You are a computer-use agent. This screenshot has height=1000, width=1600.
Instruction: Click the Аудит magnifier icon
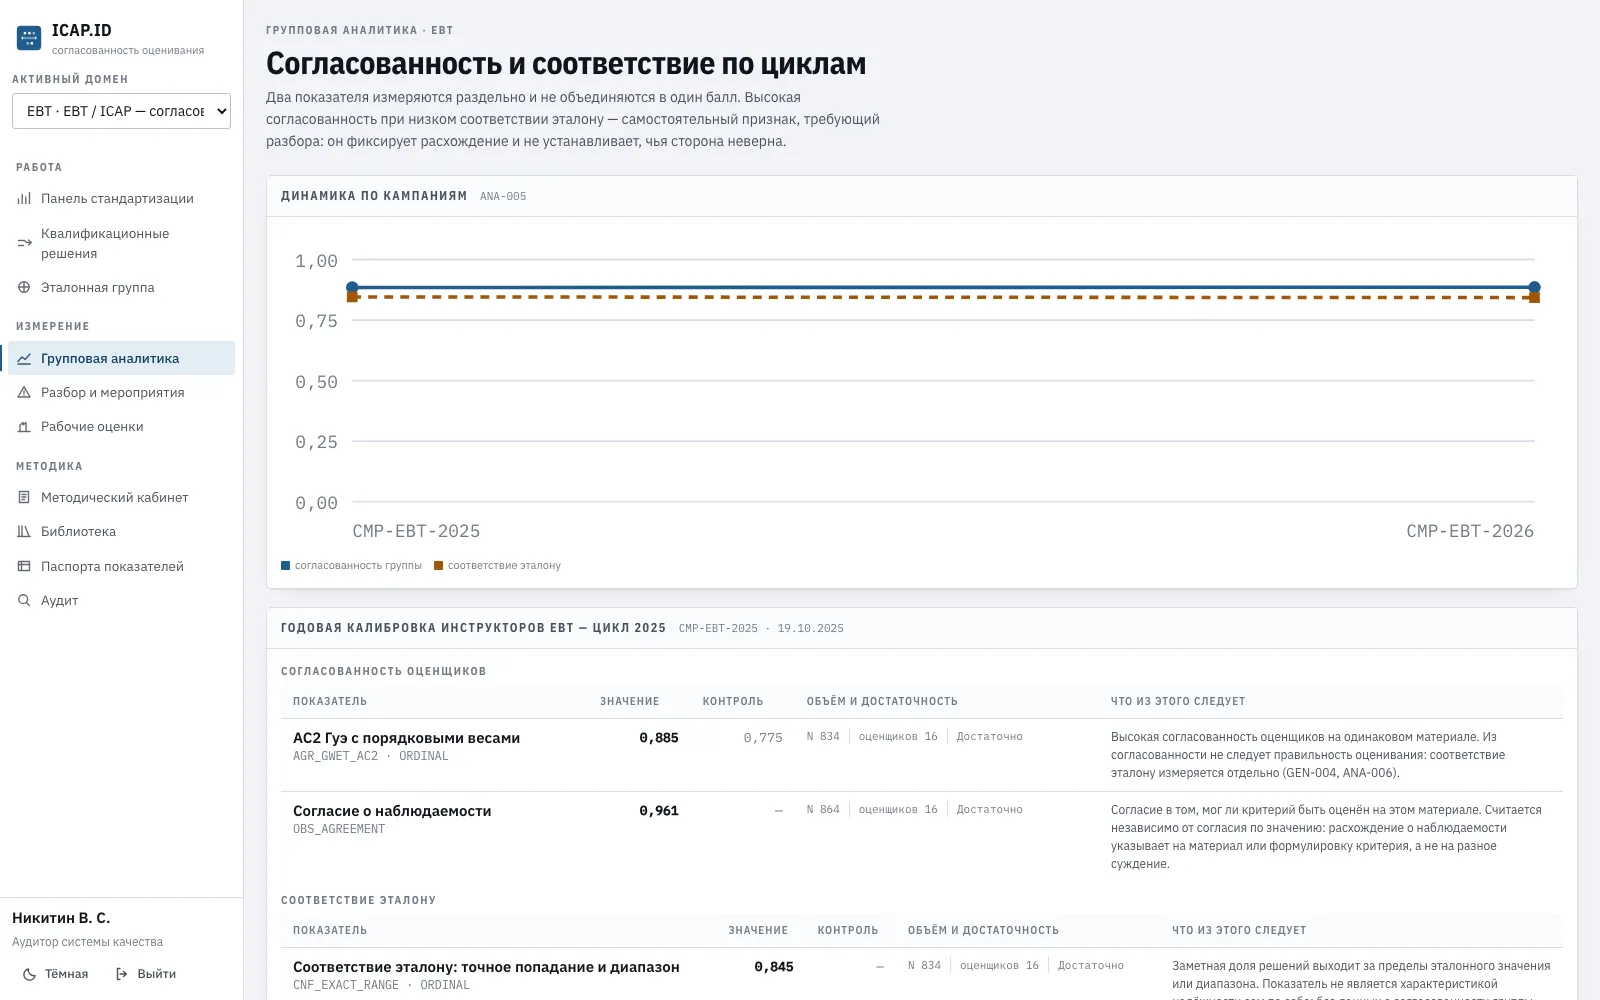point(24,600)
